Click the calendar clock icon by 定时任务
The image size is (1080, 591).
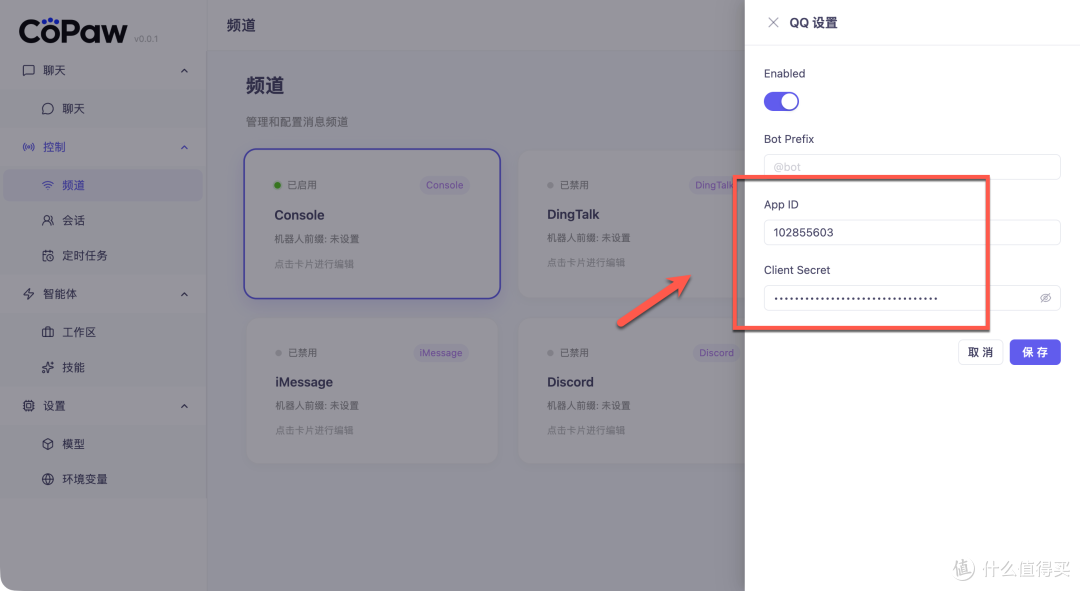48,256
